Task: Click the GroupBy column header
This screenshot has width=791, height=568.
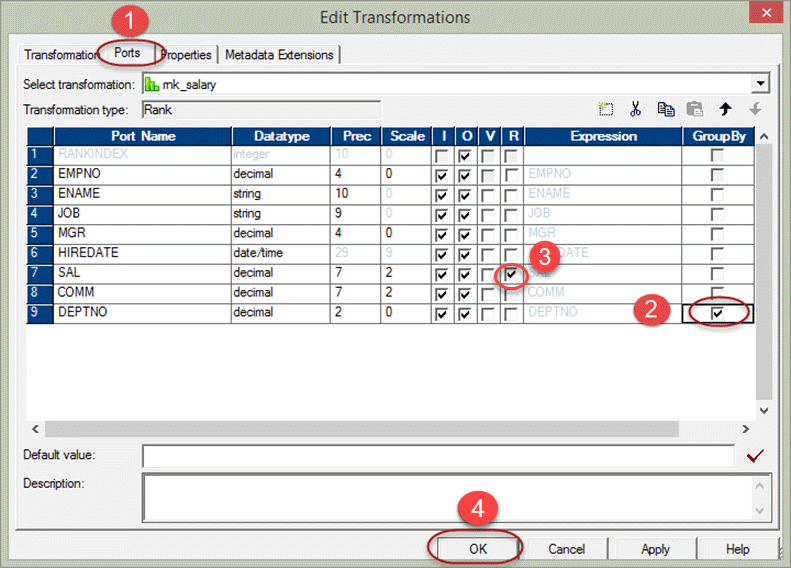Action: point(718,136)
